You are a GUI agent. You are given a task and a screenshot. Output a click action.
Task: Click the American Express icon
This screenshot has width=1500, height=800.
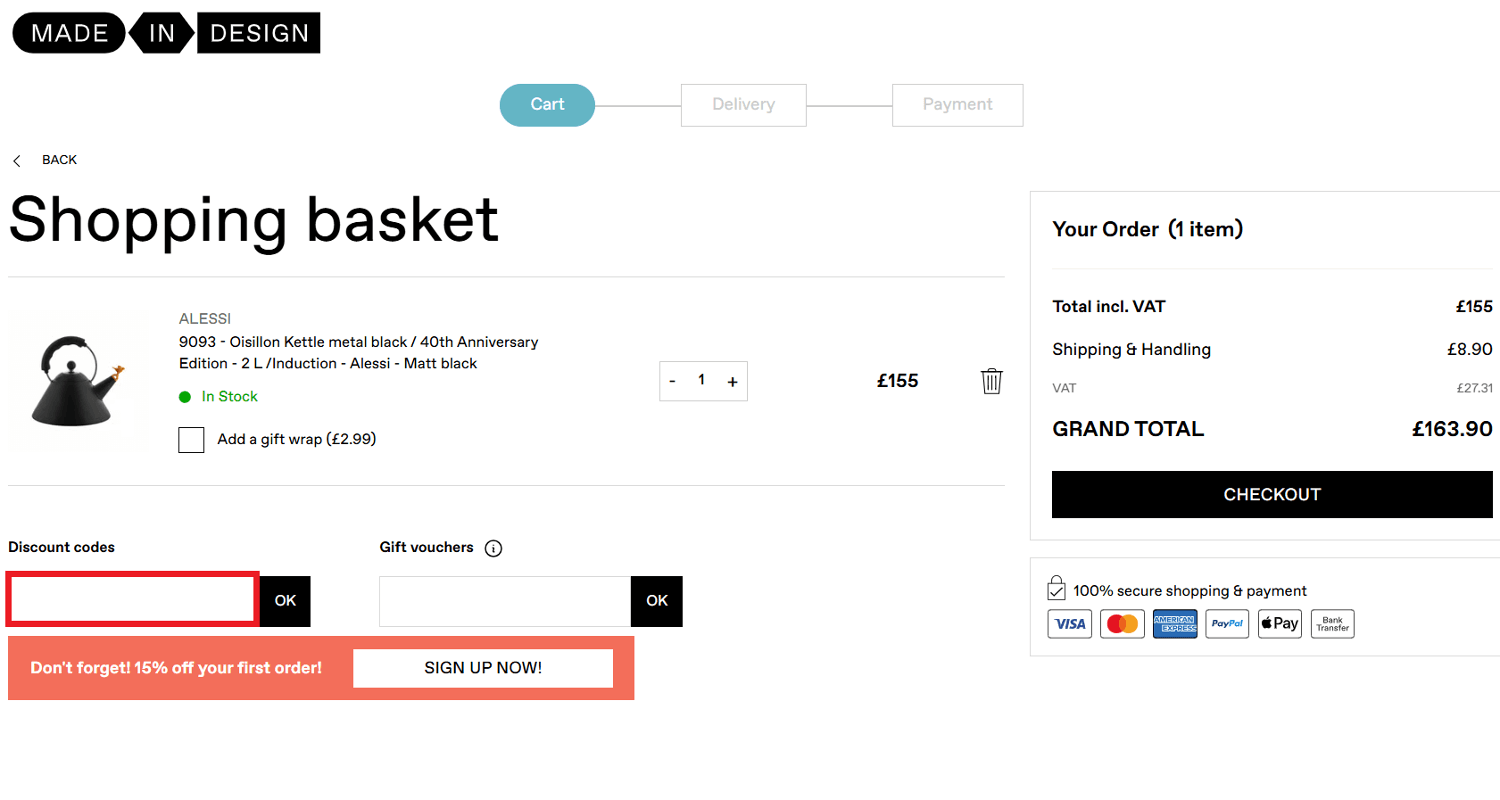1175,624
